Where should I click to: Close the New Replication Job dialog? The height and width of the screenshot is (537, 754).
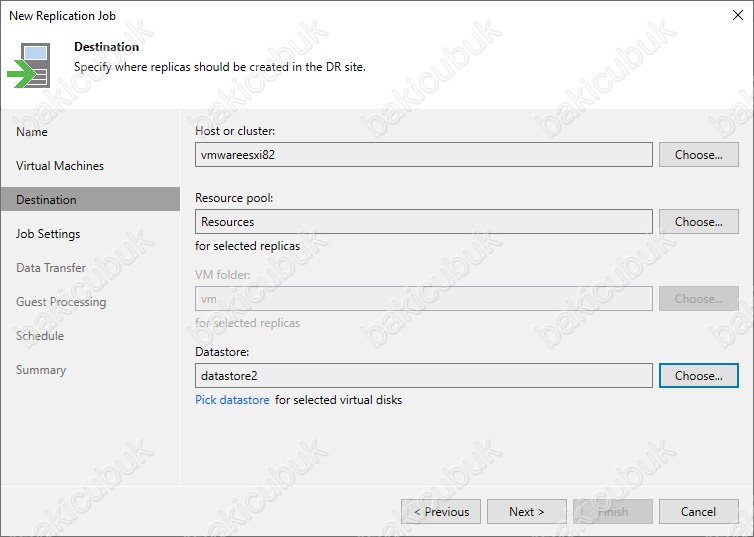(738, 15)
